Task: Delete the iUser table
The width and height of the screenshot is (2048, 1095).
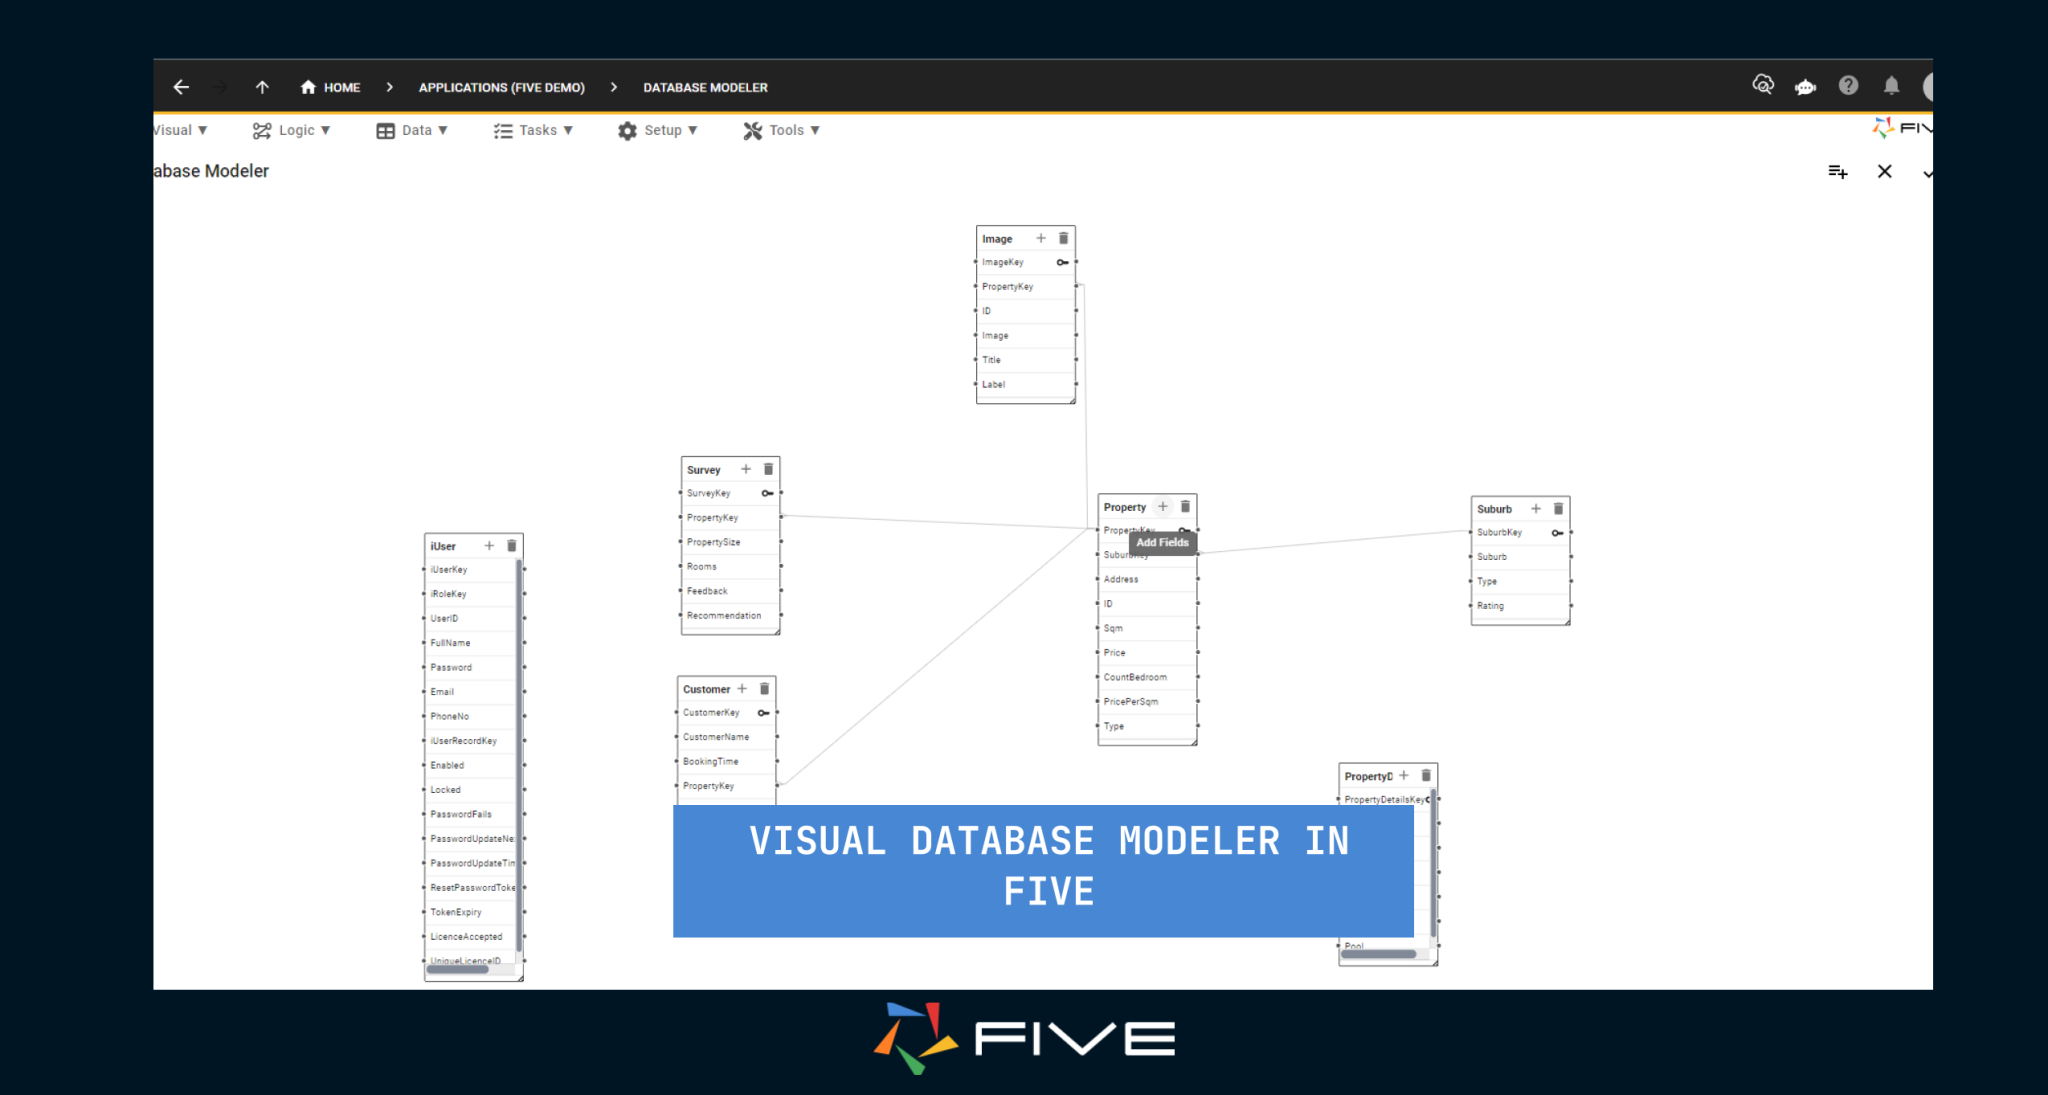Action: click(x=511, y=546)
